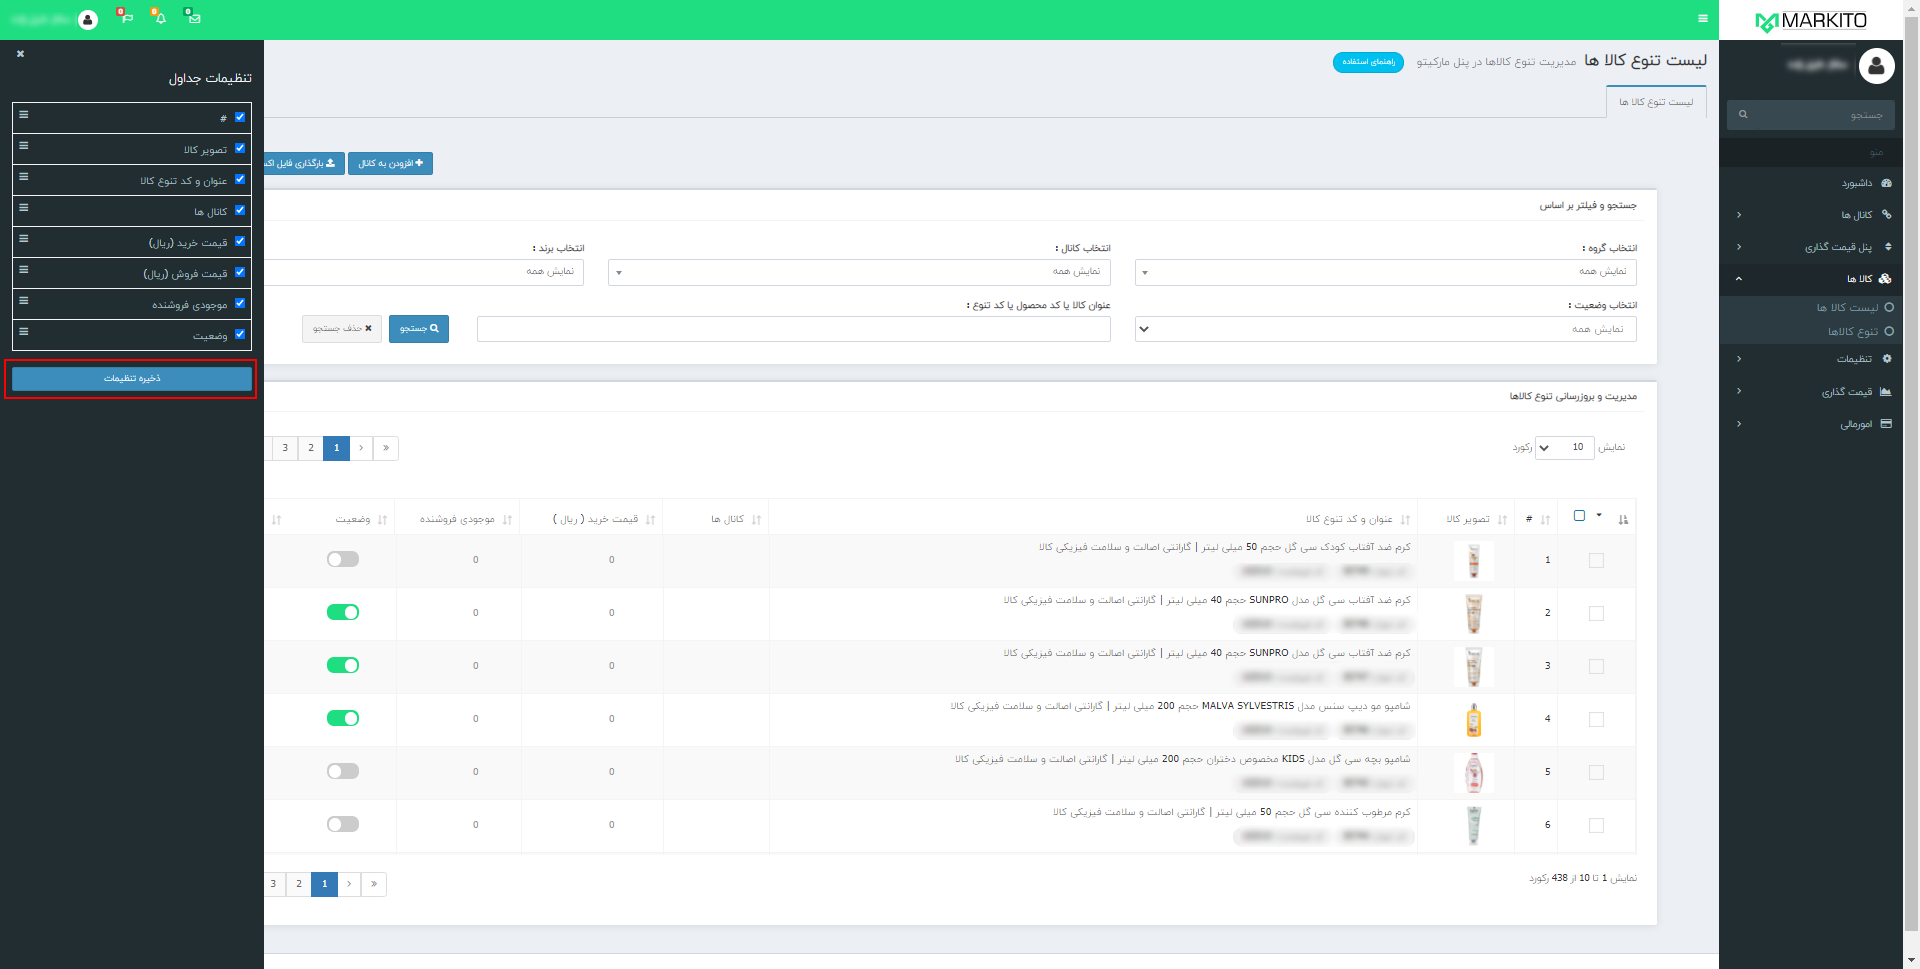Uncheck the # column checkbox
Viewport: 1920px width, 969px height.
[240, 117]
